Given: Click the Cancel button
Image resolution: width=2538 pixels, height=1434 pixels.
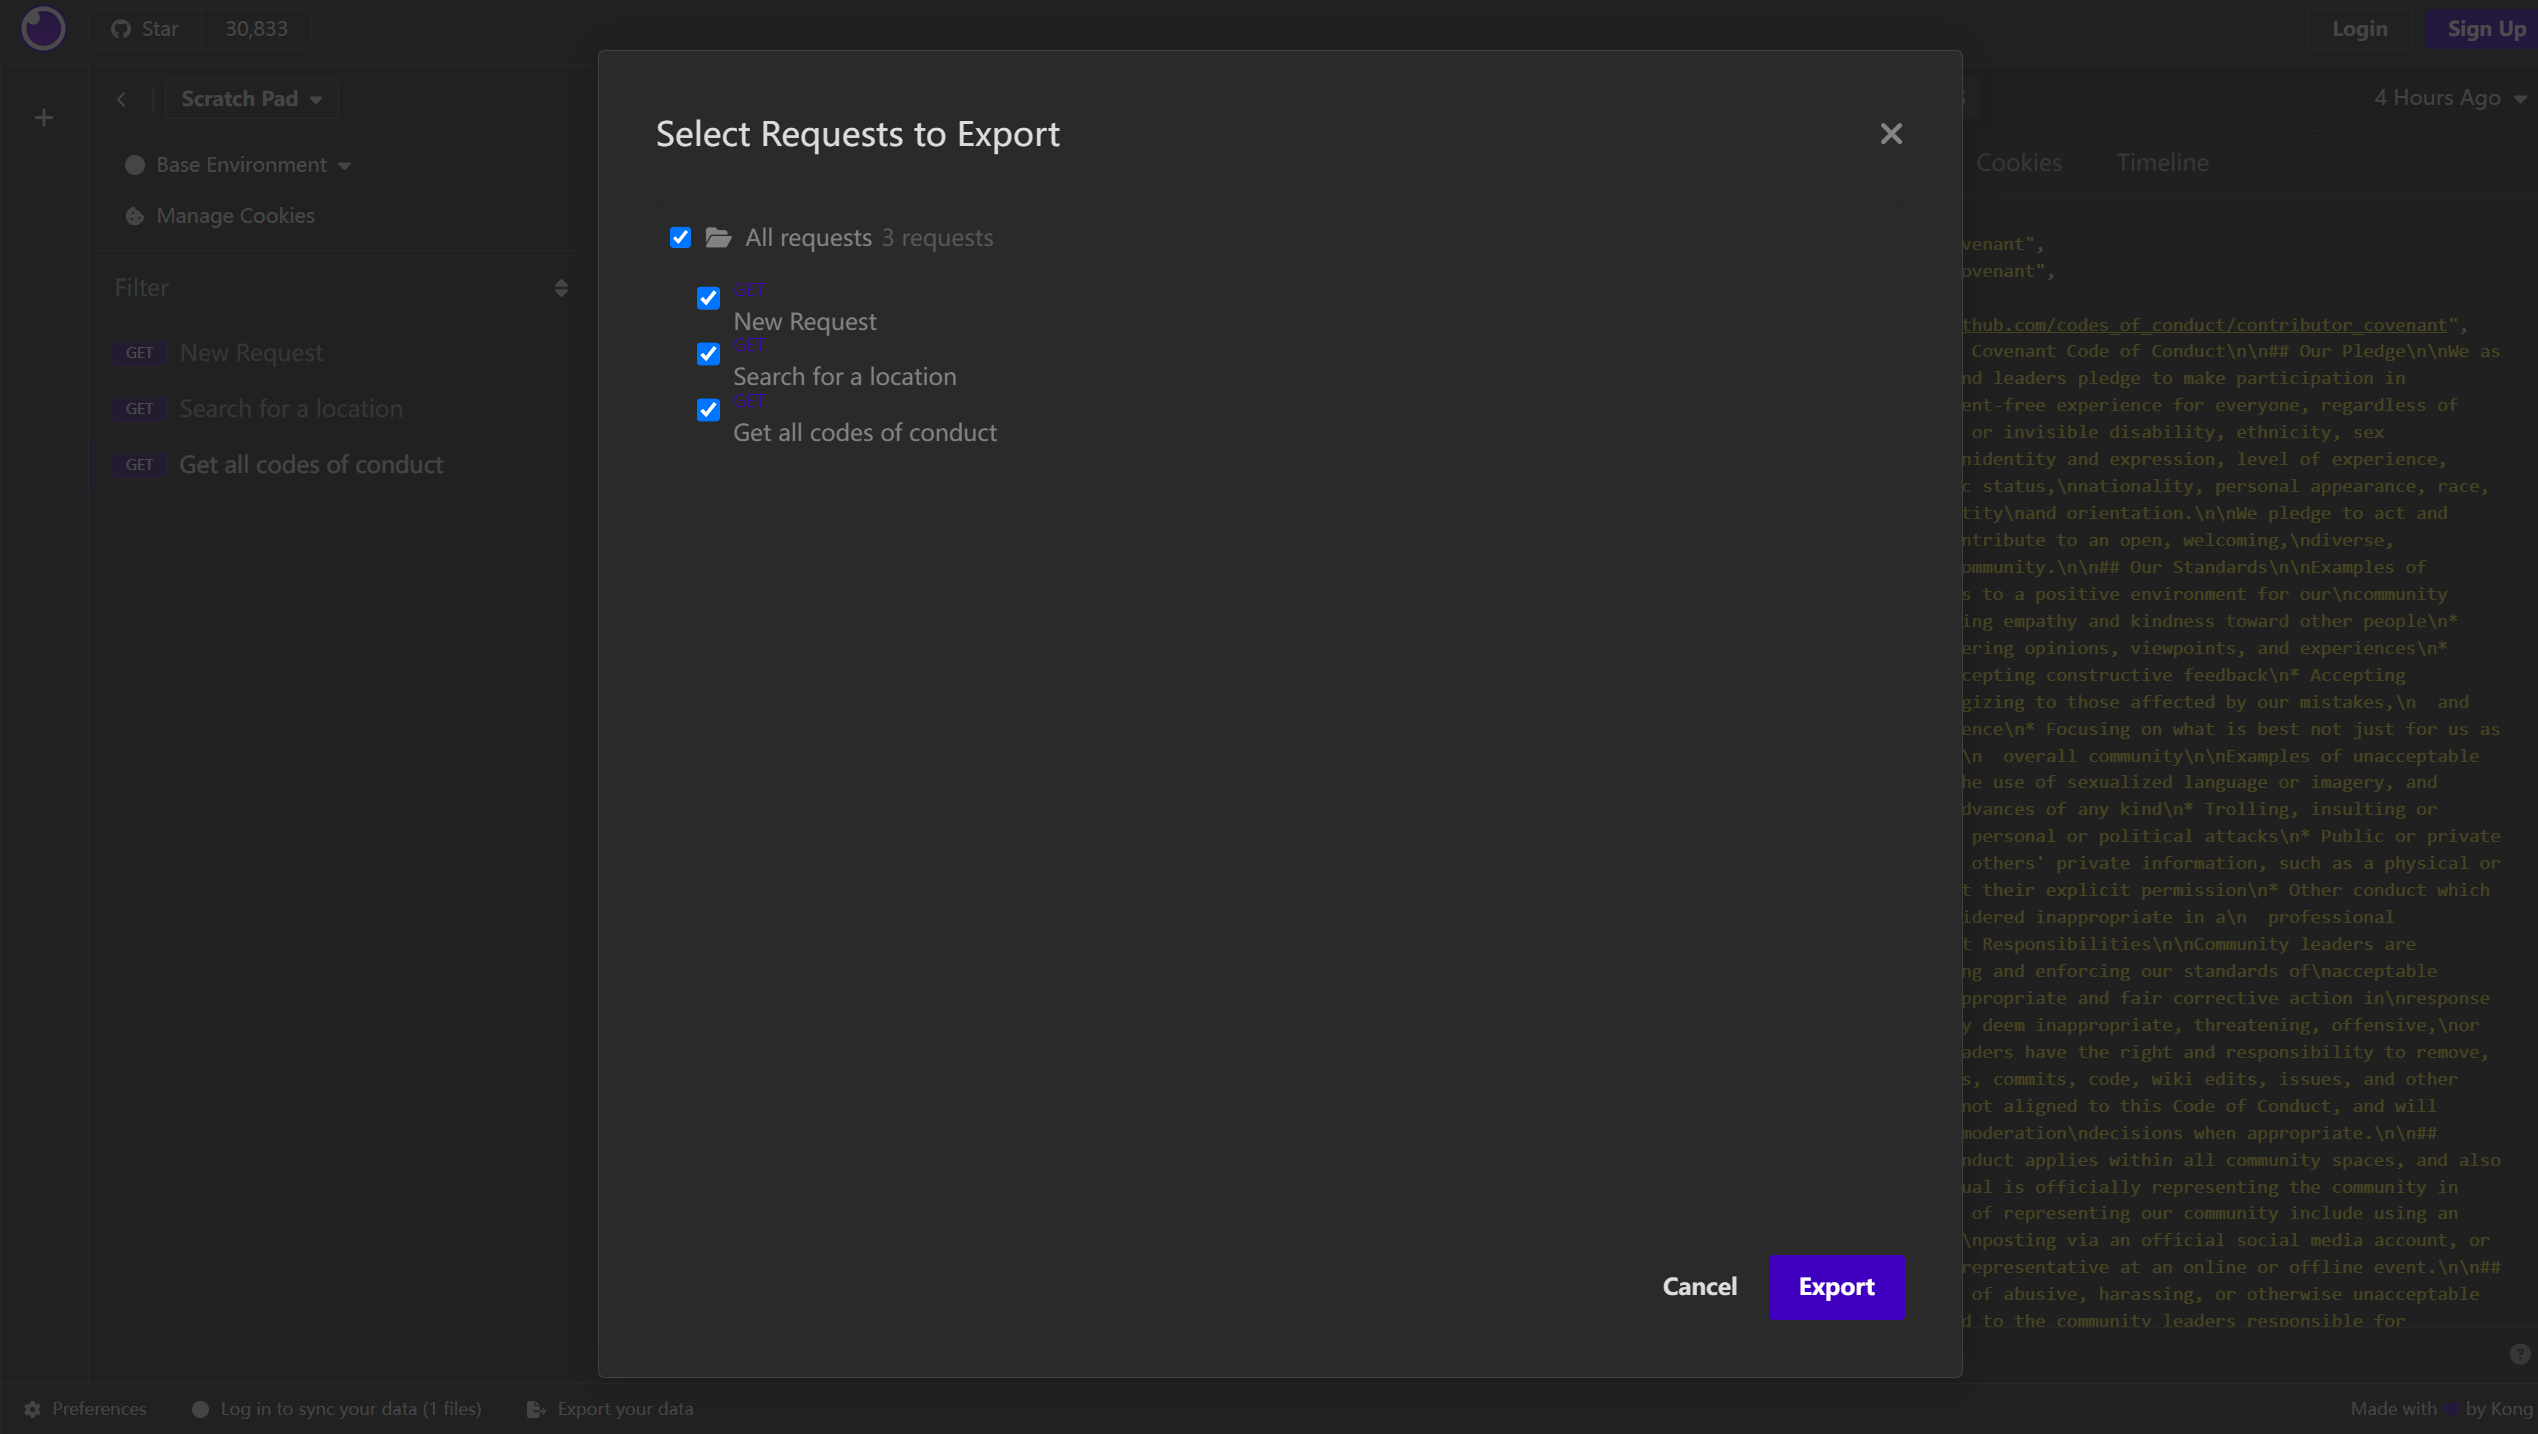Looking at the screenshot, I should point(1700,1286).
